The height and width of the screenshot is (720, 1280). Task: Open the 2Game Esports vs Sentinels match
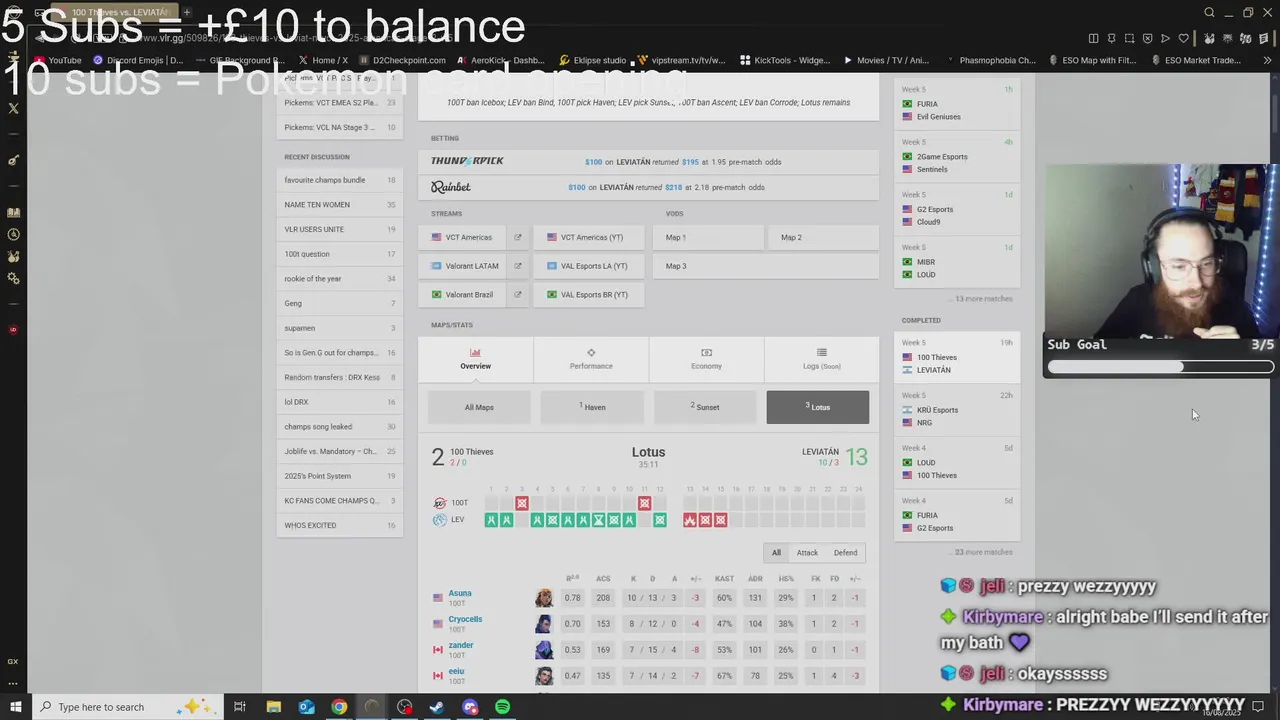click(x=957, y=156)
